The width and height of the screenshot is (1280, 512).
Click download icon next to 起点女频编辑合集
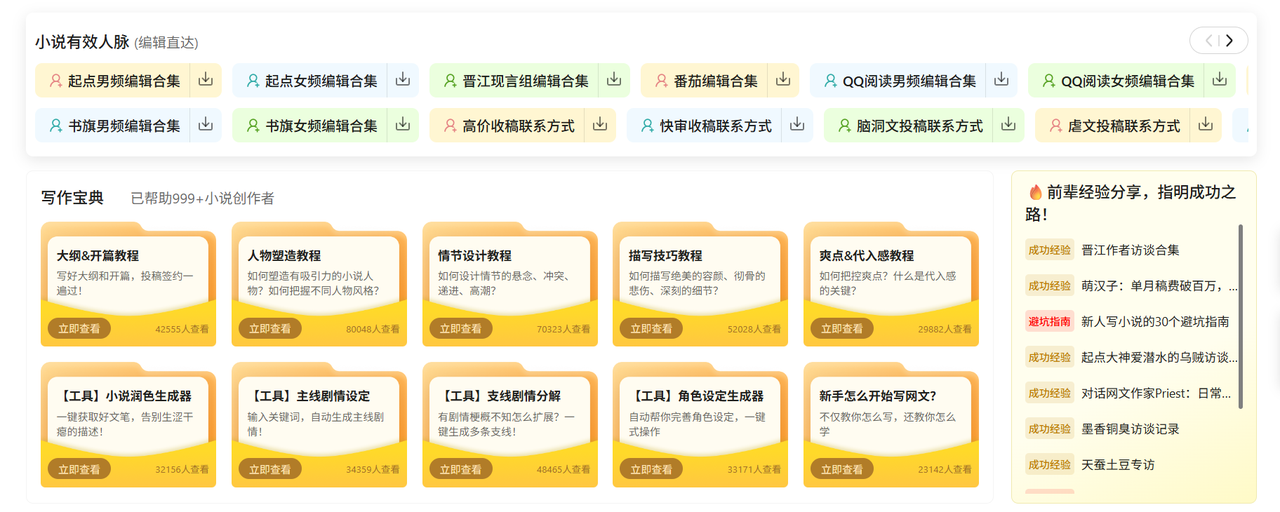click(403, 80)
